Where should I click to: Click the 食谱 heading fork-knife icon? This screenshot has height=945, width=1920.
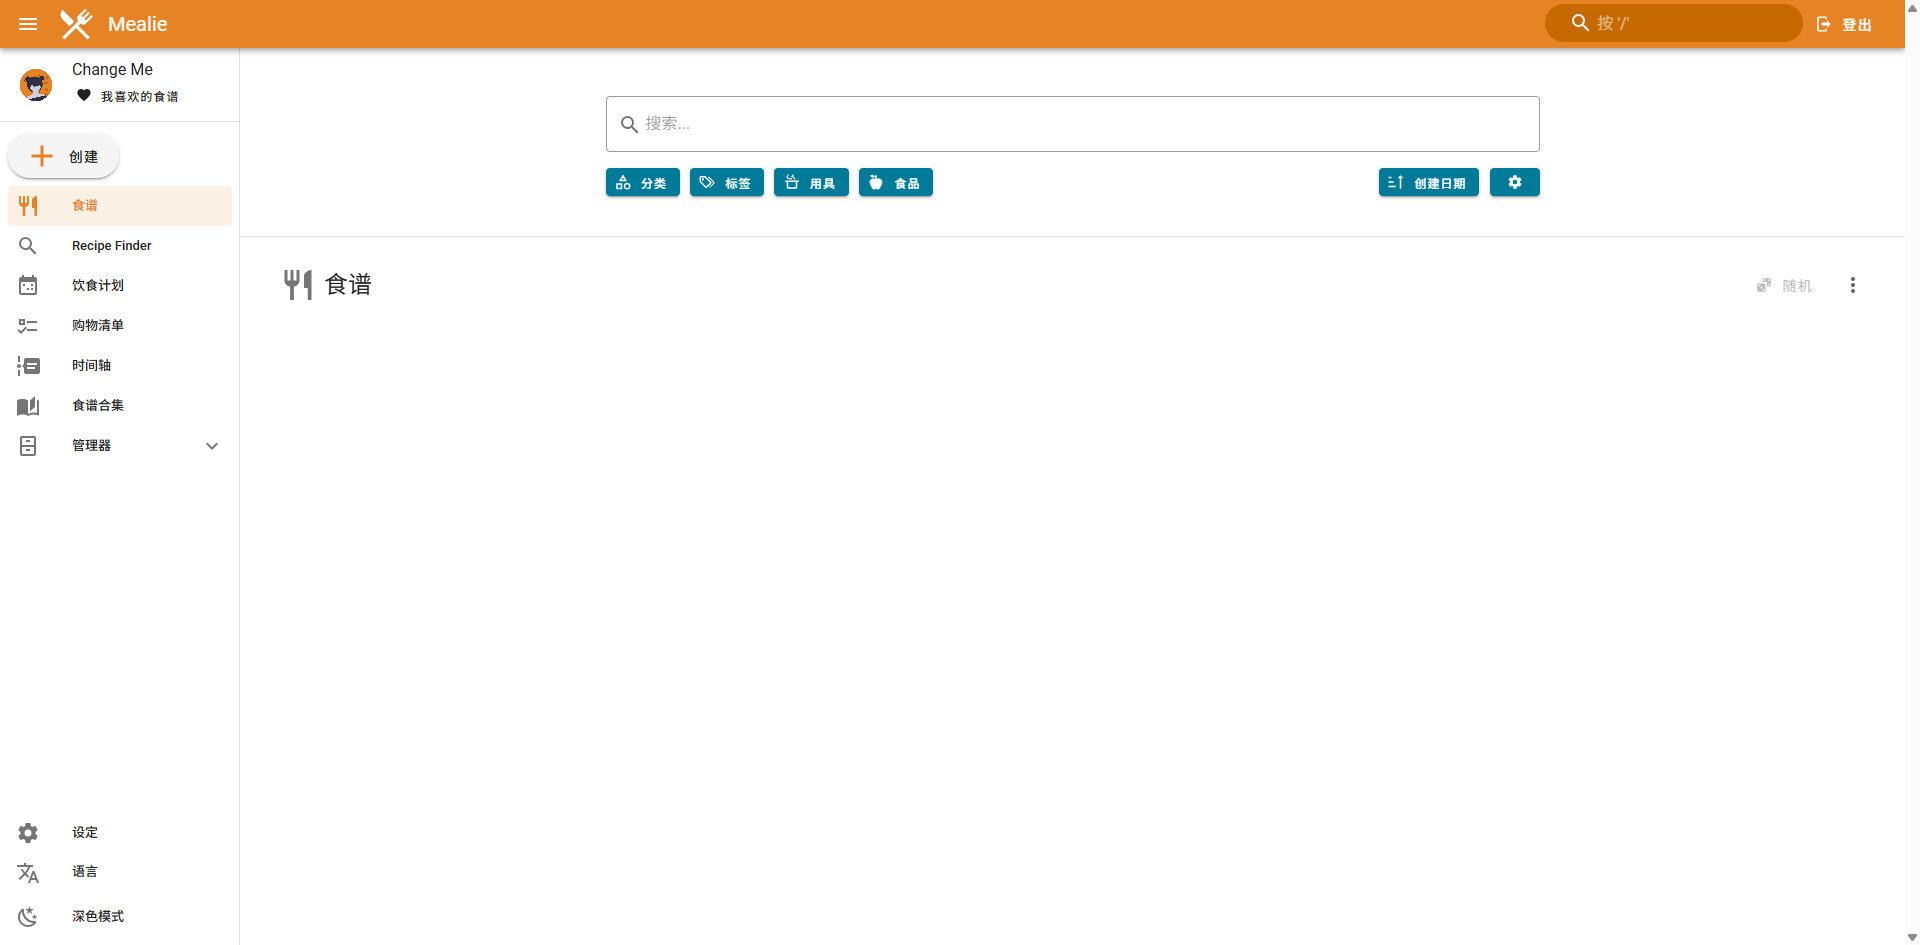[x=297, y=285]
